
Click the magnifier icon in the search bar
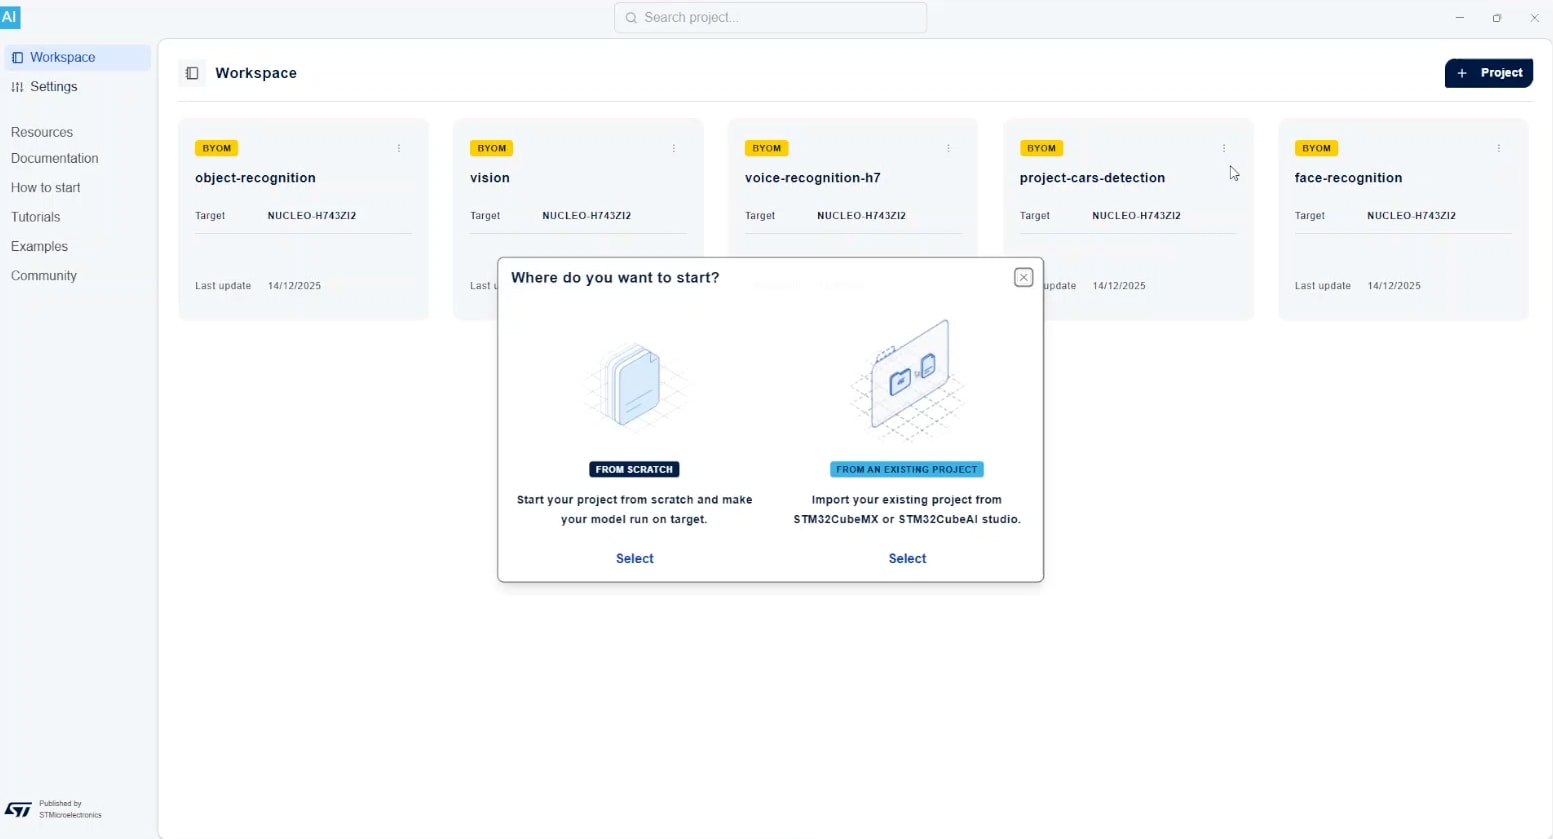click(631, 17)
